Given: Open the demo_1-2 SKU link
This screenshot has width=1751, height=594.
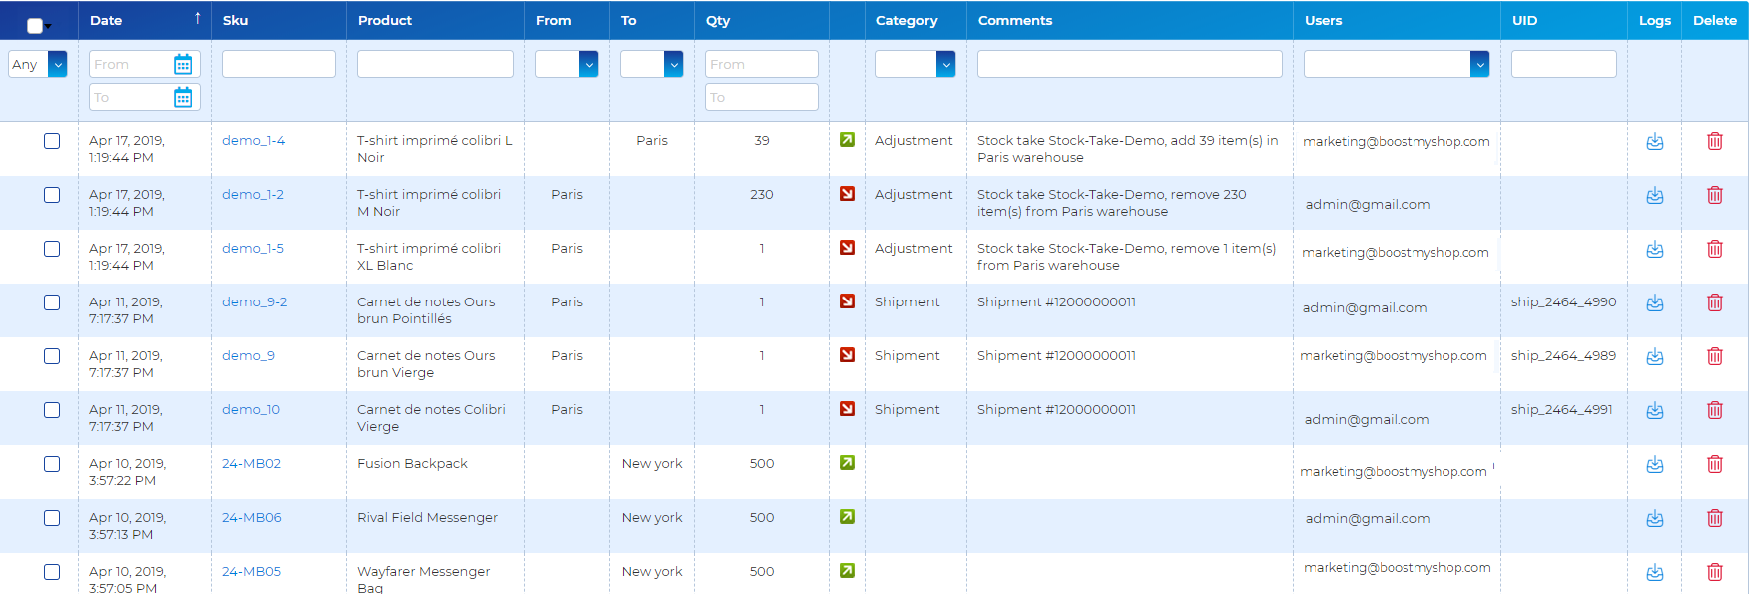Looking at the screenshot, I should coord(253,194).
